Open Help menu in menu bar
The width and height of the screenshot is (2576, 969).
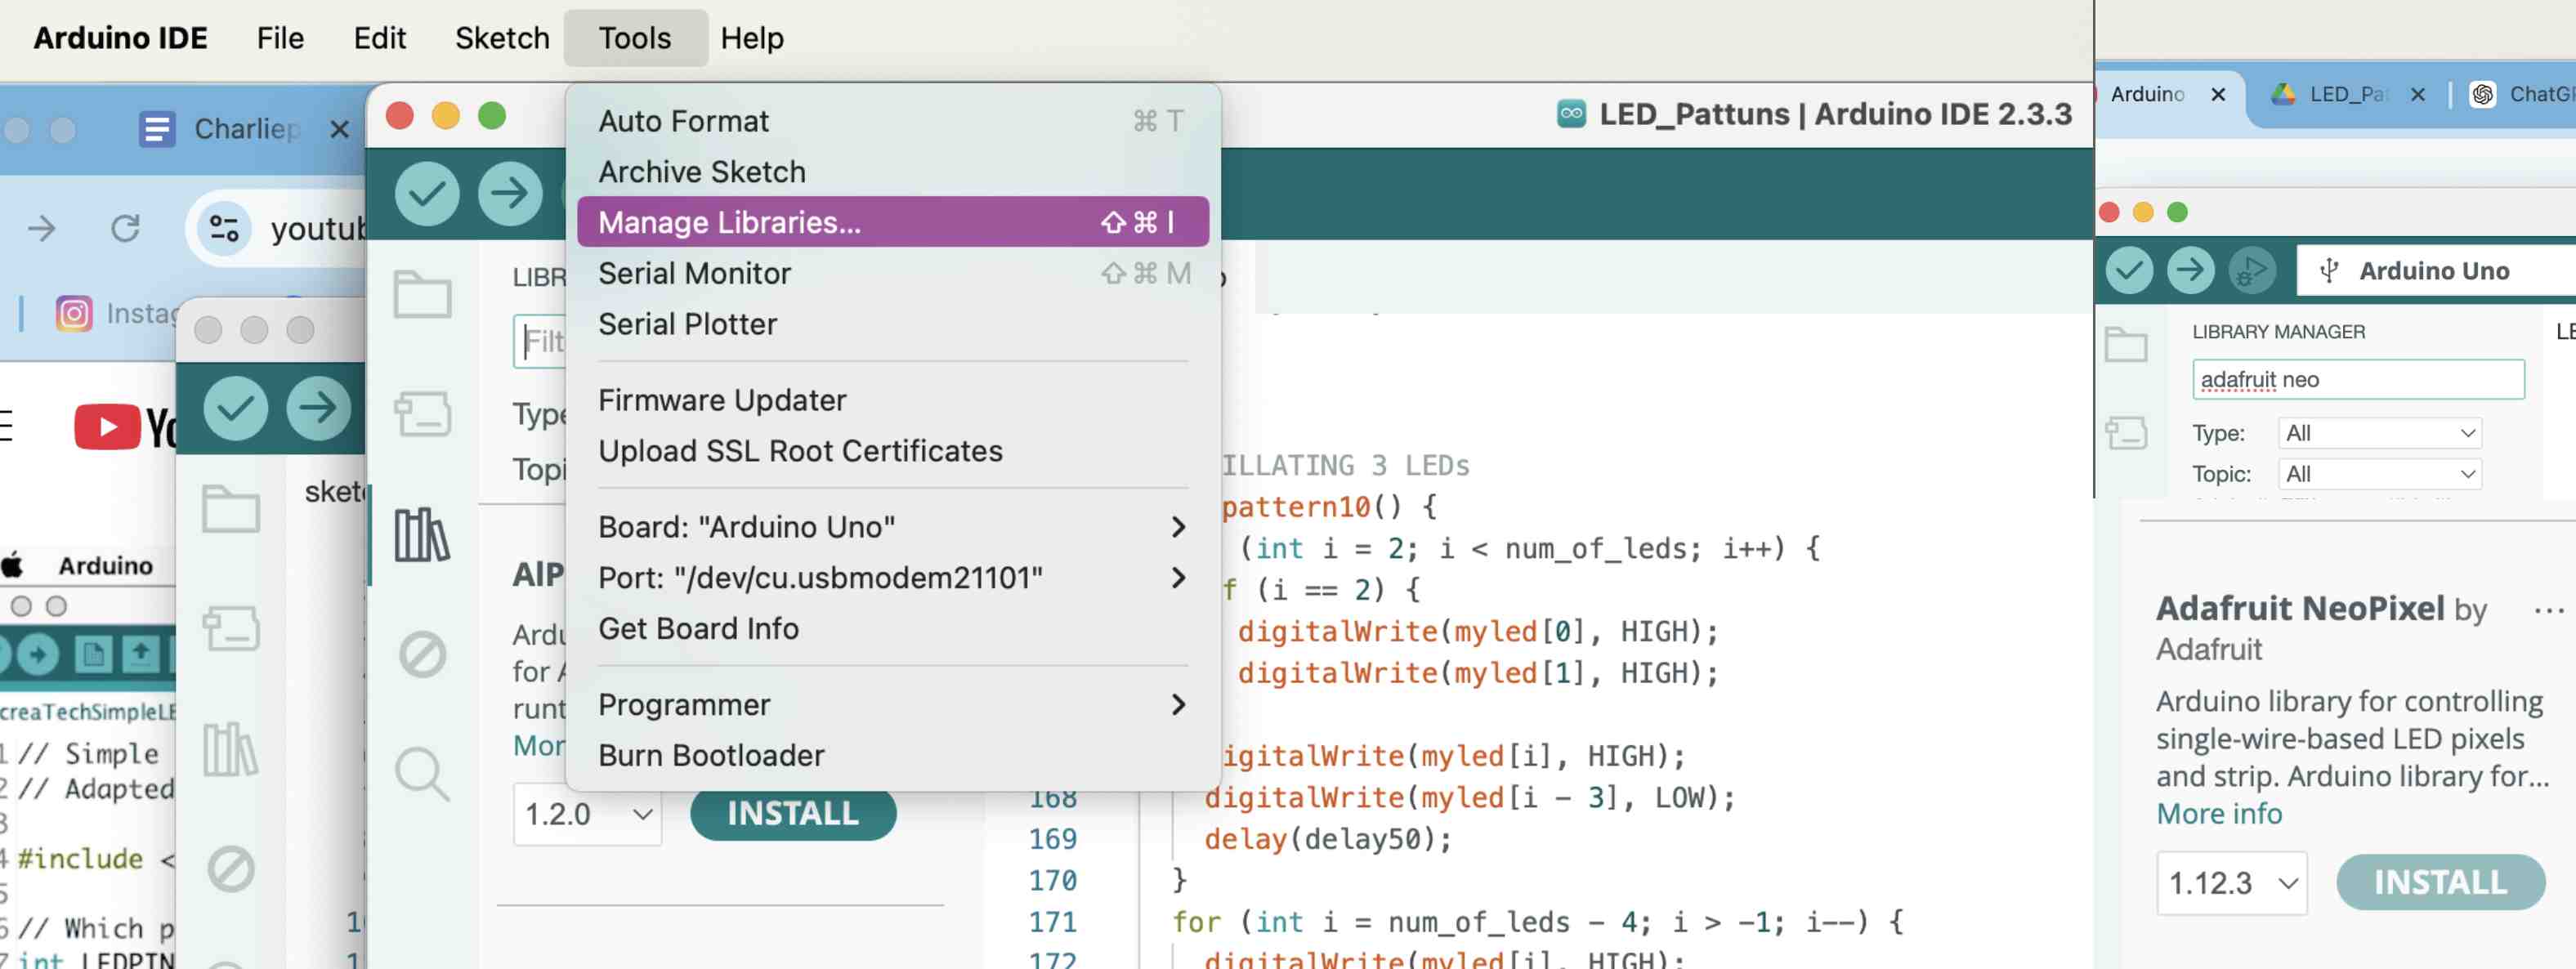point(752,38)
